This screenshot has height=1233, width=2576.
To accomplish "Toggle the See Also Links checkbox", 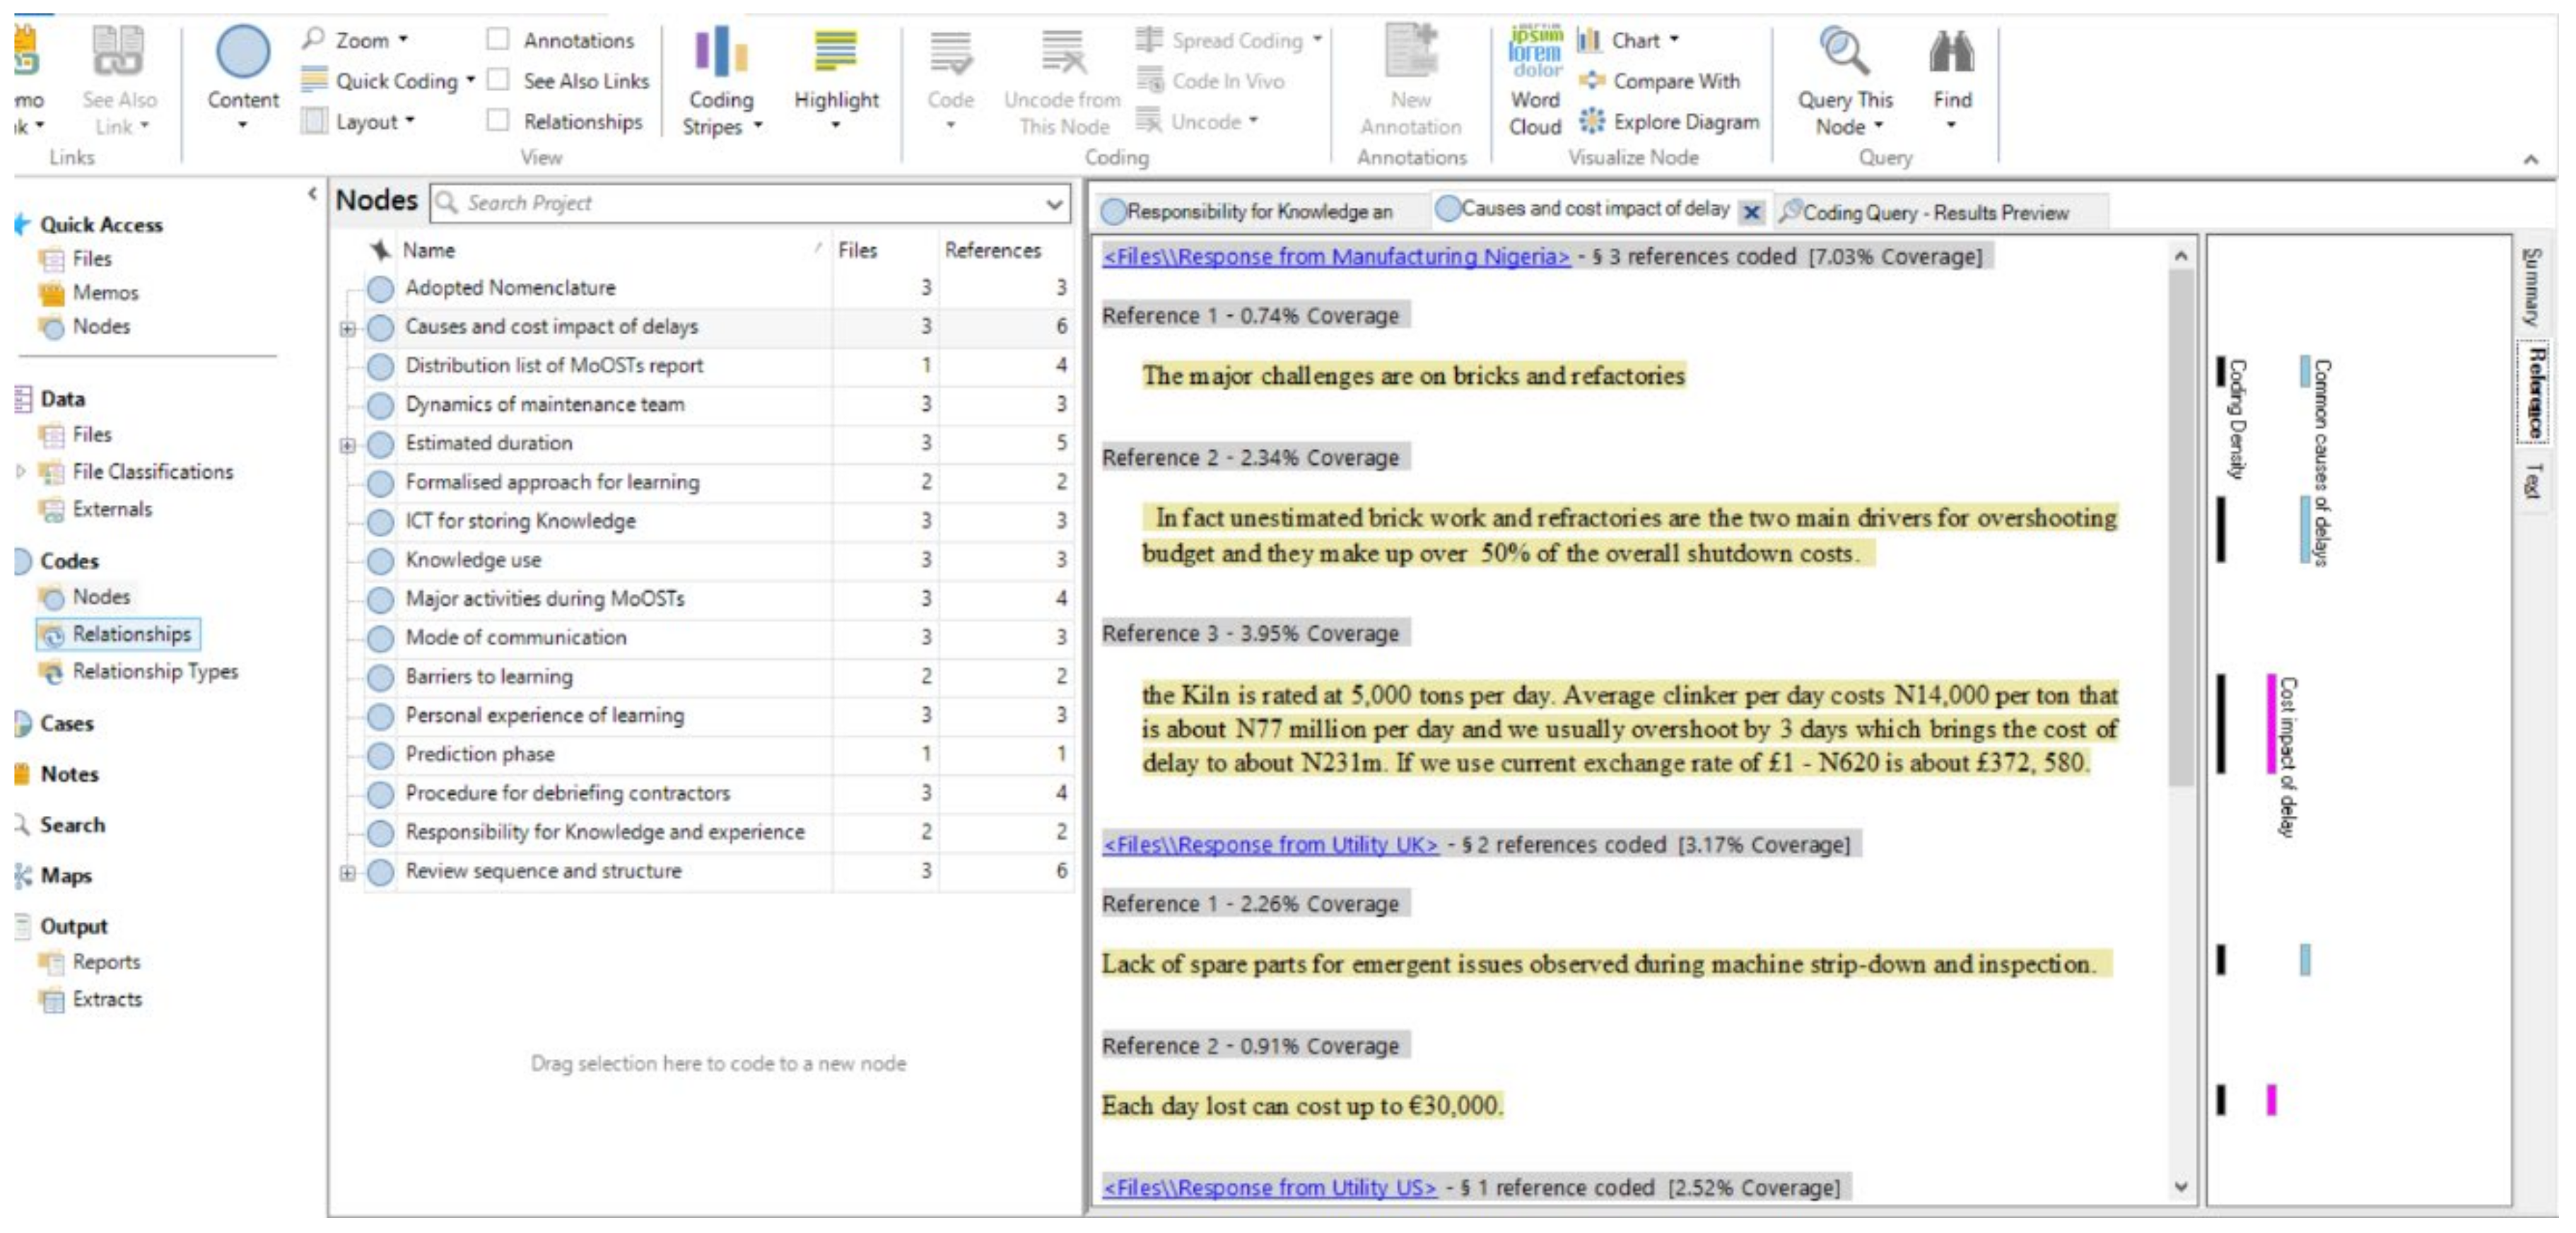I will tap(498, 81).
